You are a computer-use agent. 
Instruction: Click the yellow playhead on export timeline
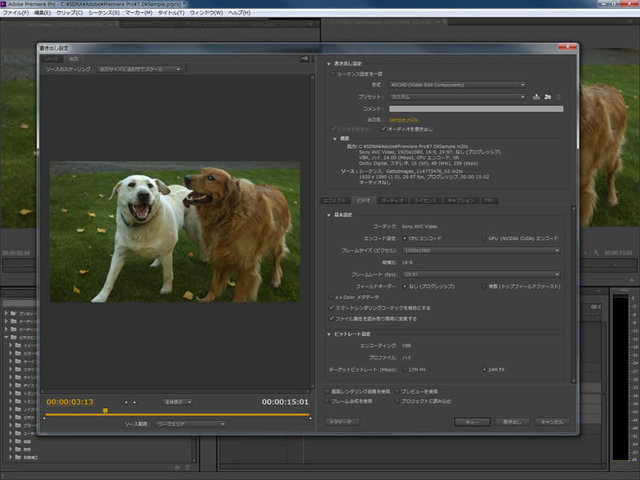[x=105, y=410]
